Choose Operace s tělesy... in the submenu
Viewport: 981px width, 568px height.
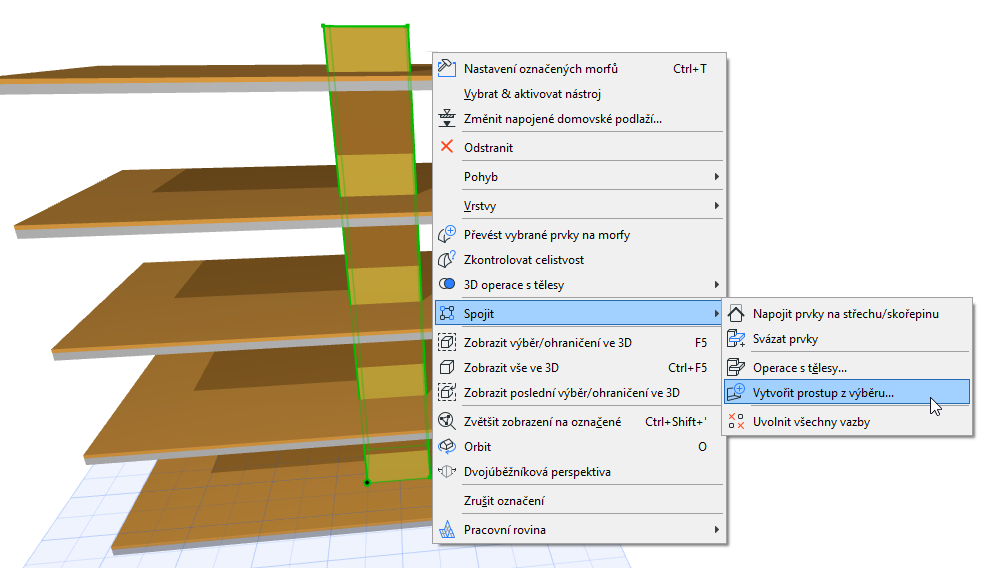[847, 367]
